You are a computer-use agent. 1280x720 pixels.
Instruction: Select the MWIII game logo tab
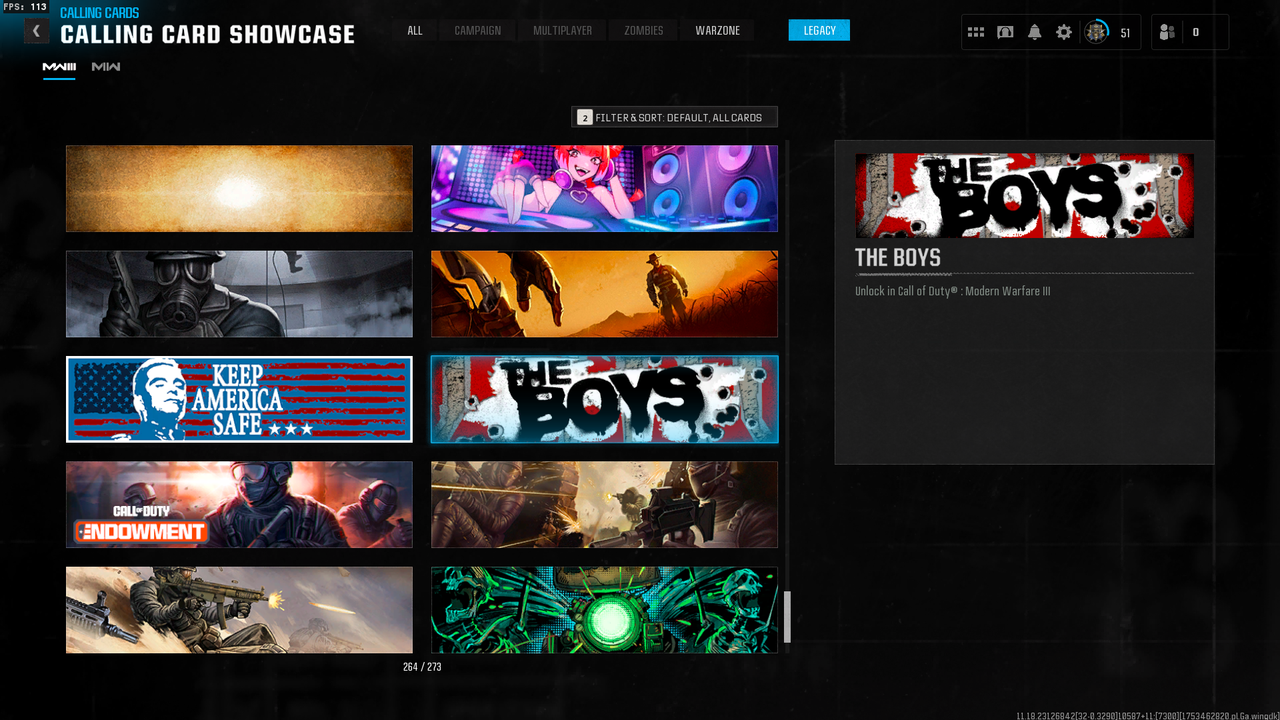click(59, 67)
